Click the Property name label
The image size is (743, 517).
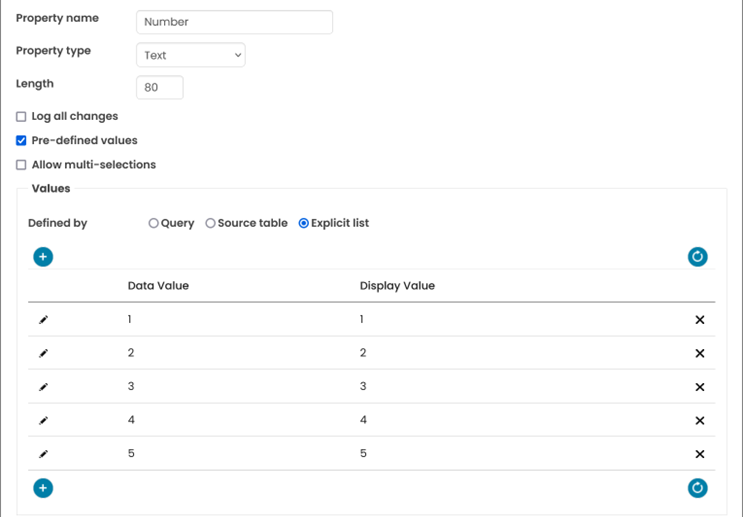click(x=57, y=18)
